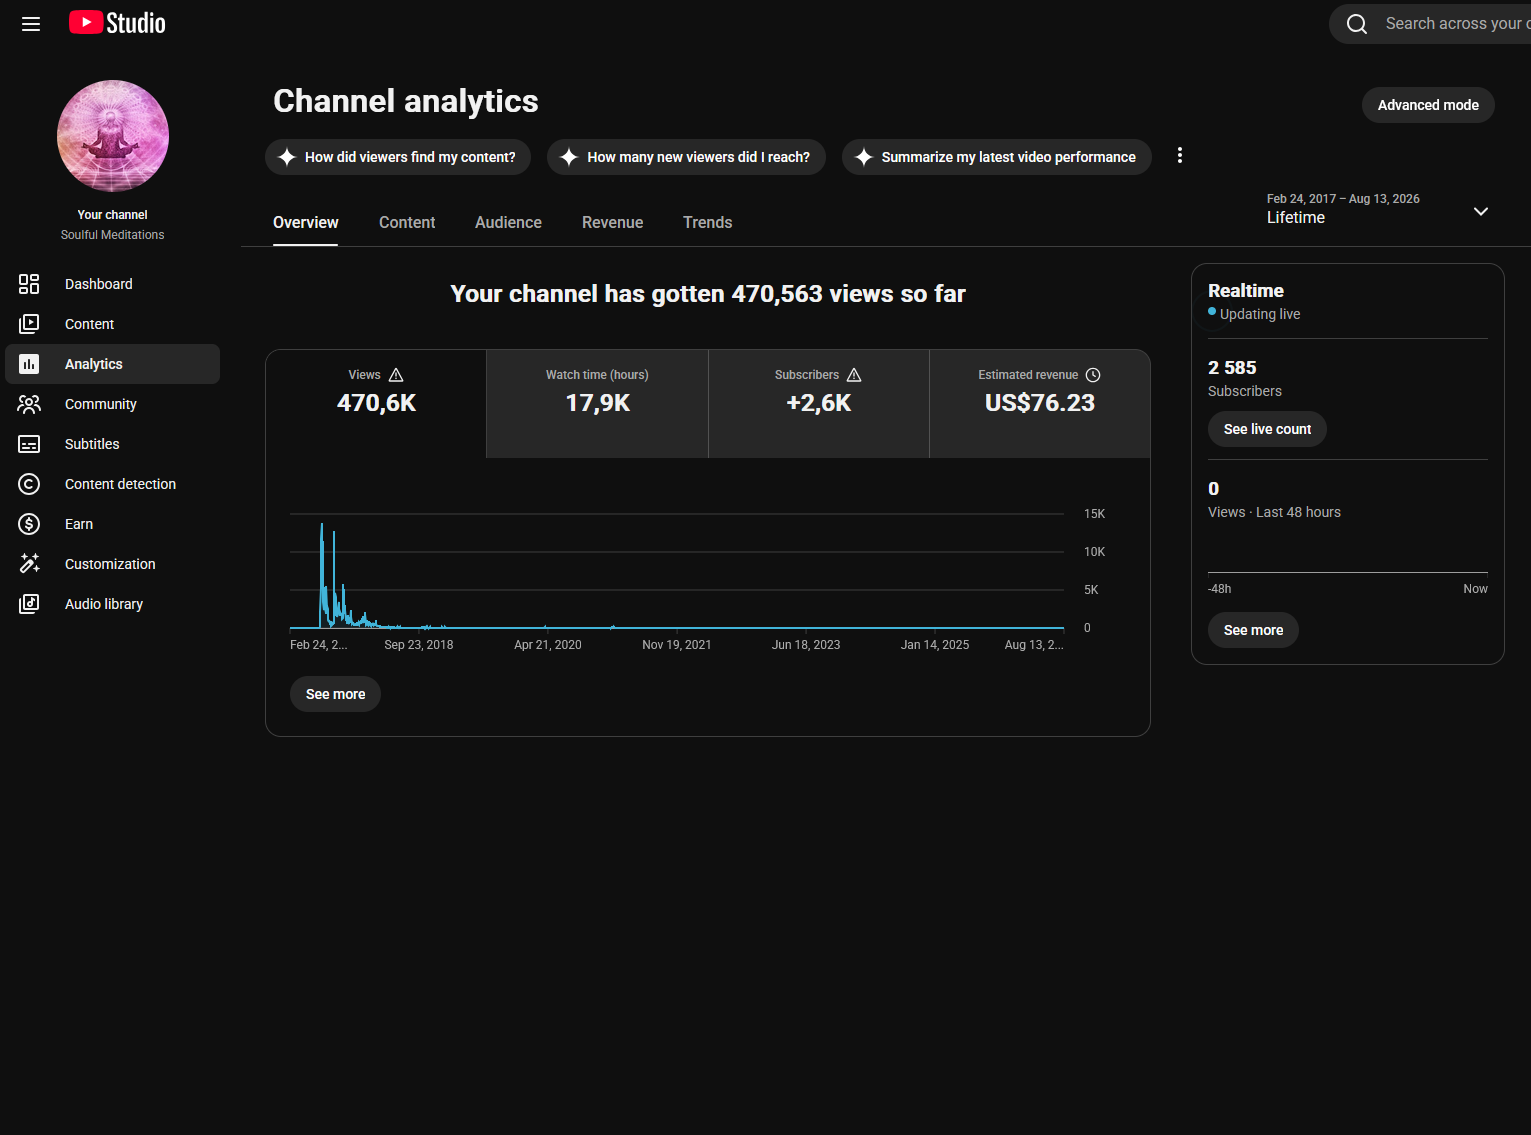
Task: Click the YouTube Studio logo
Action: click(117, 23)
